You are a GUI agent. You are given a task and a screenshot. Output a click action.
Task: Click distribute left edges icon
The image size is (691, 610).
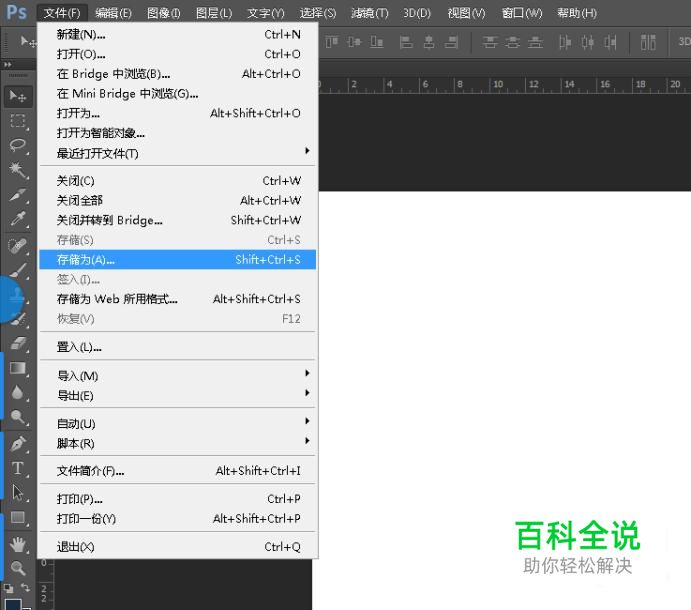(565, 42)
